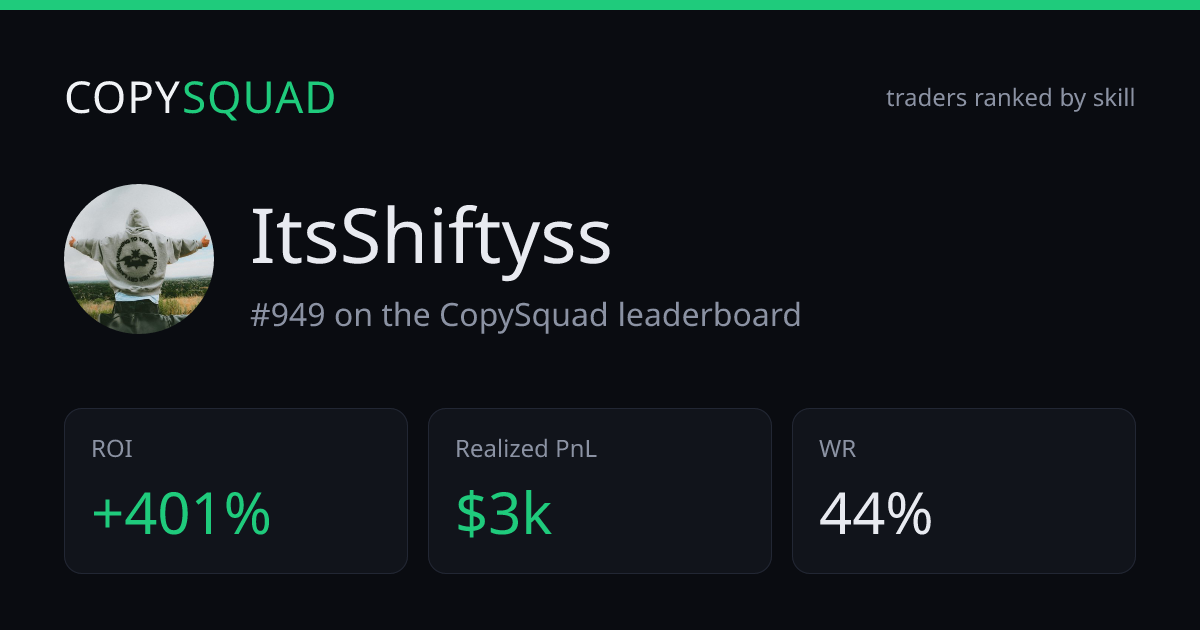
Task: Click 'CopySquad leaderboard' in the subtitle
Action: pos(620,315)
